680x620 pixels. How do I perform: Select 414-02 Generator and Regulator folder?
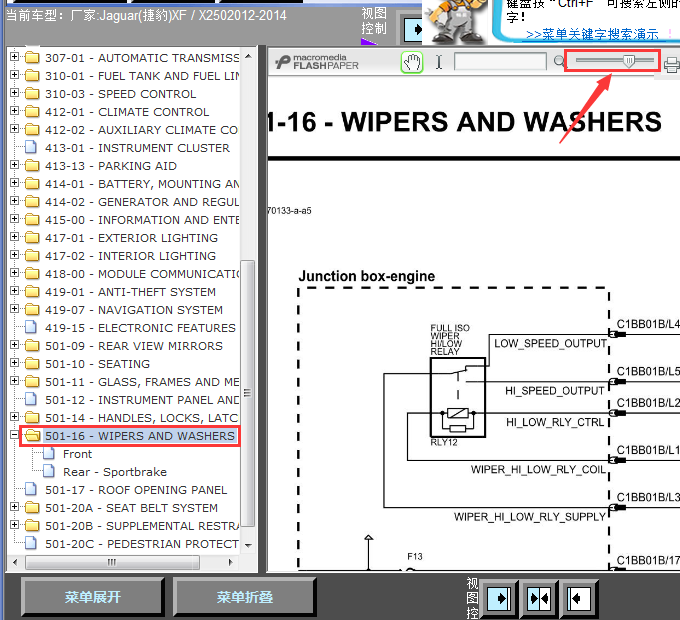(142, 202)
